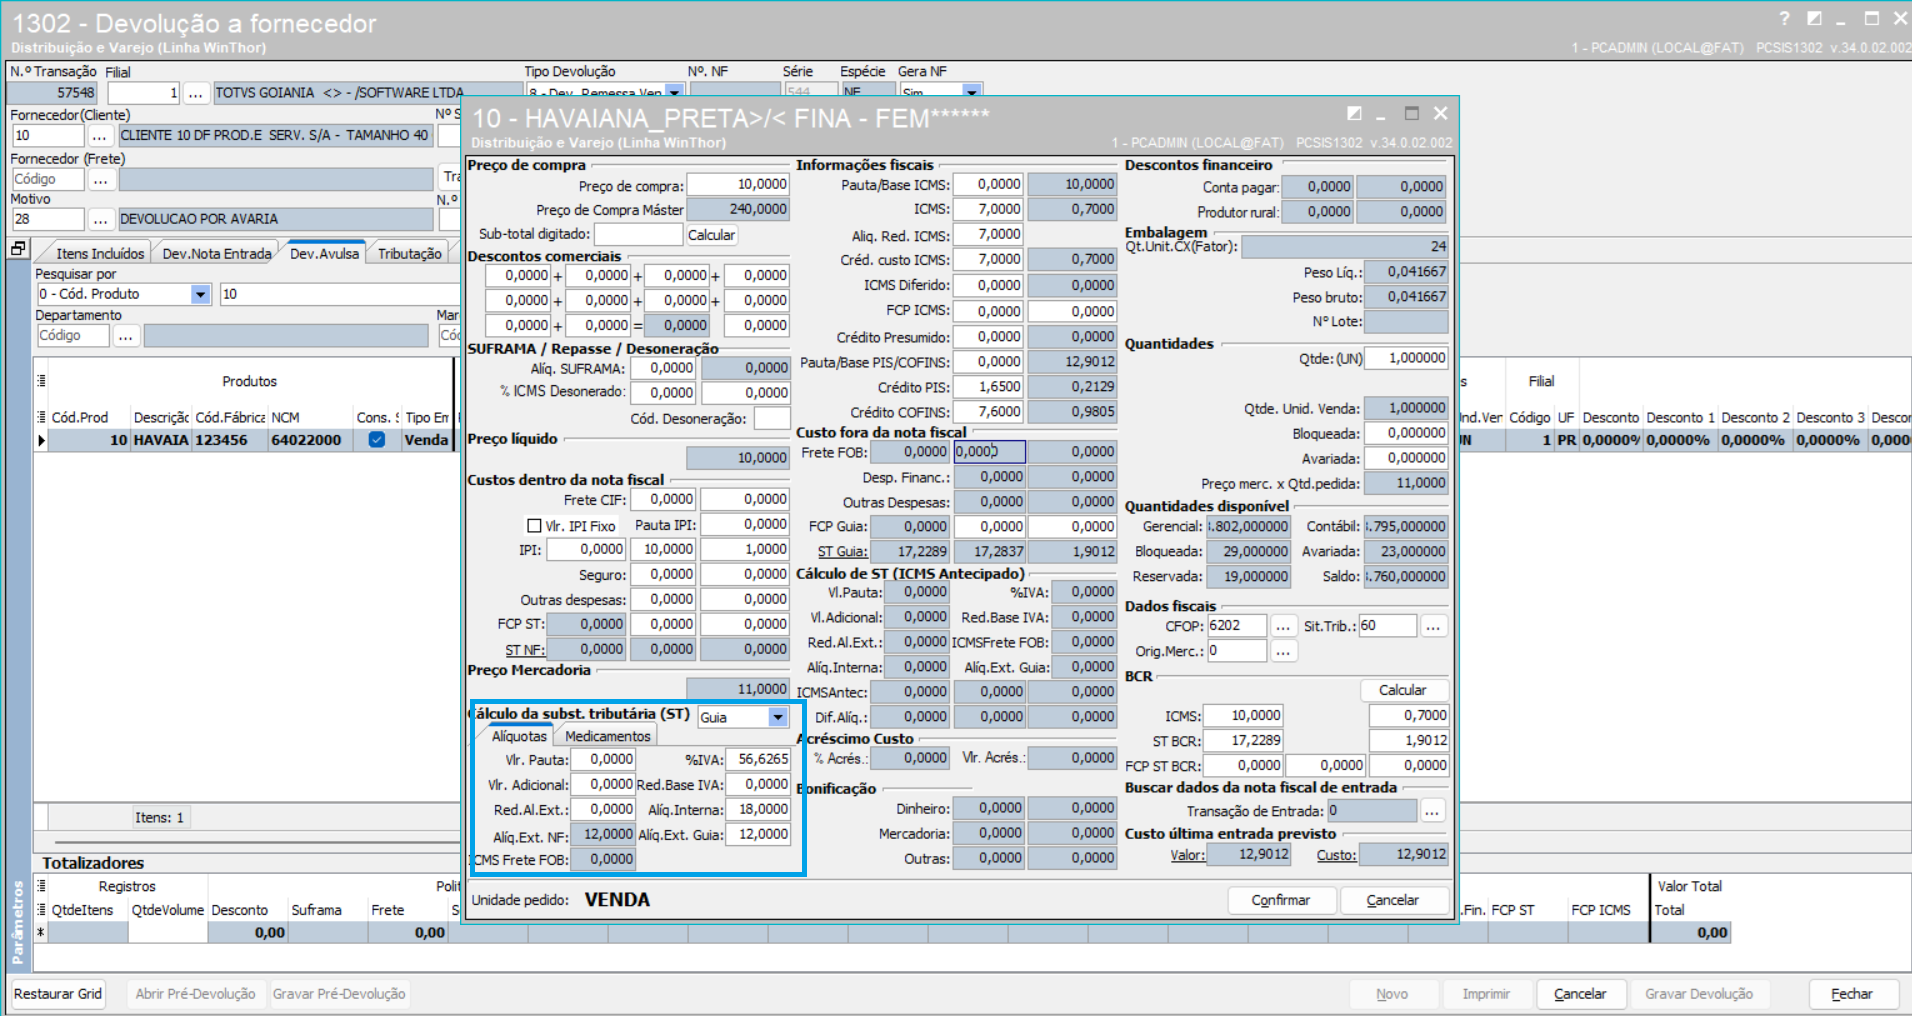Image resolution: width=1912 pixels, height=1016 pixels.
Task: Focus the Crédito COFINS field showing 7,6000
Action: coord(988,411)
